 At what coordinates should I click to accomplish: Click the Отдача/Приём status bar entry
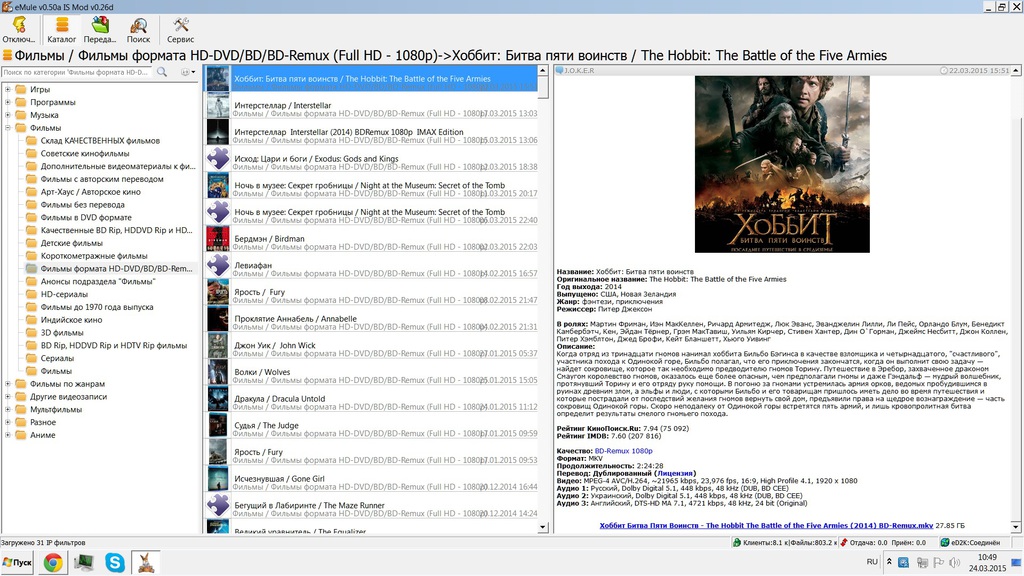pyautogui.click(x=884, y=543)
